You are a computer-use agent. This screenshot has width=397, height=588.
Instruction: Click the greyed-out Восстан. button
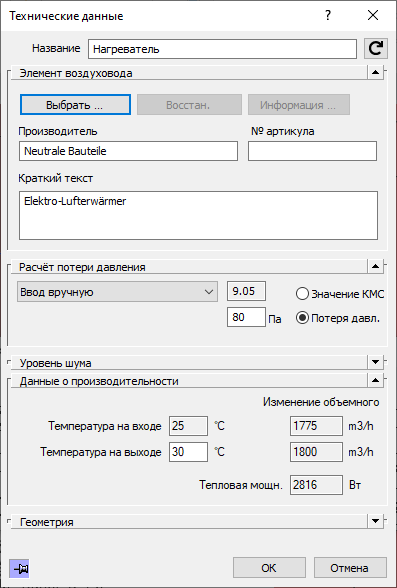click(x=189, y=105)
